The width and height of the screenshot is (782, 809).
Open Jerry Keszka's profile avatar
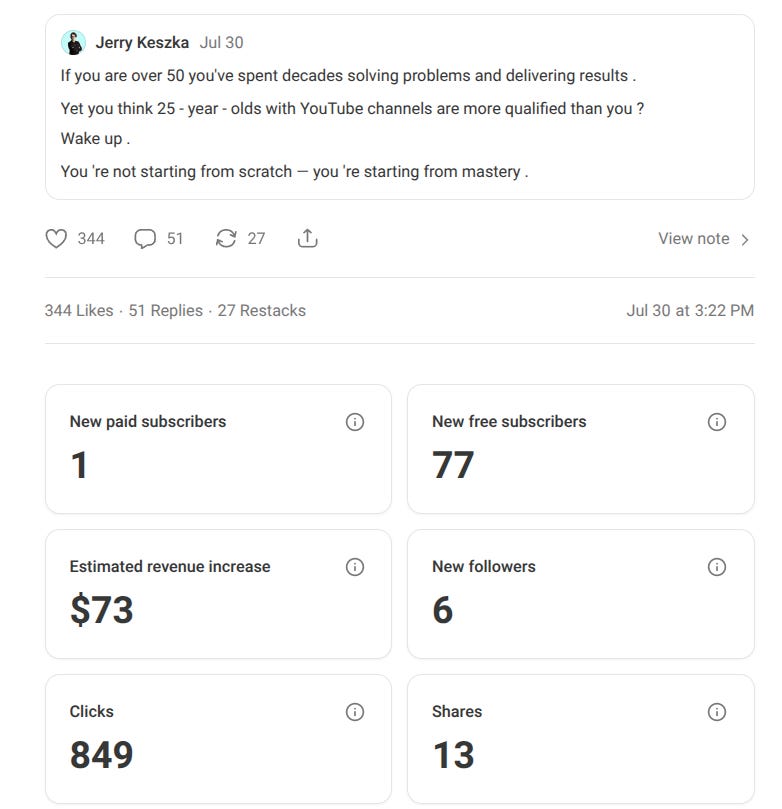click(x=73, y=43)
